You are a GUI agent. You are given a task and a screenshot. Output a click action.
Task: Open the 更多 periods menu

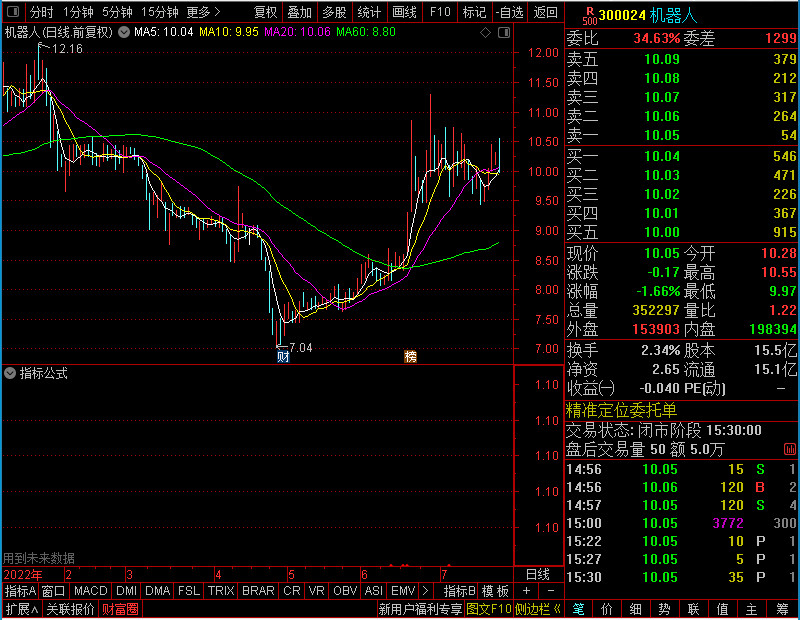pos(203,12)
